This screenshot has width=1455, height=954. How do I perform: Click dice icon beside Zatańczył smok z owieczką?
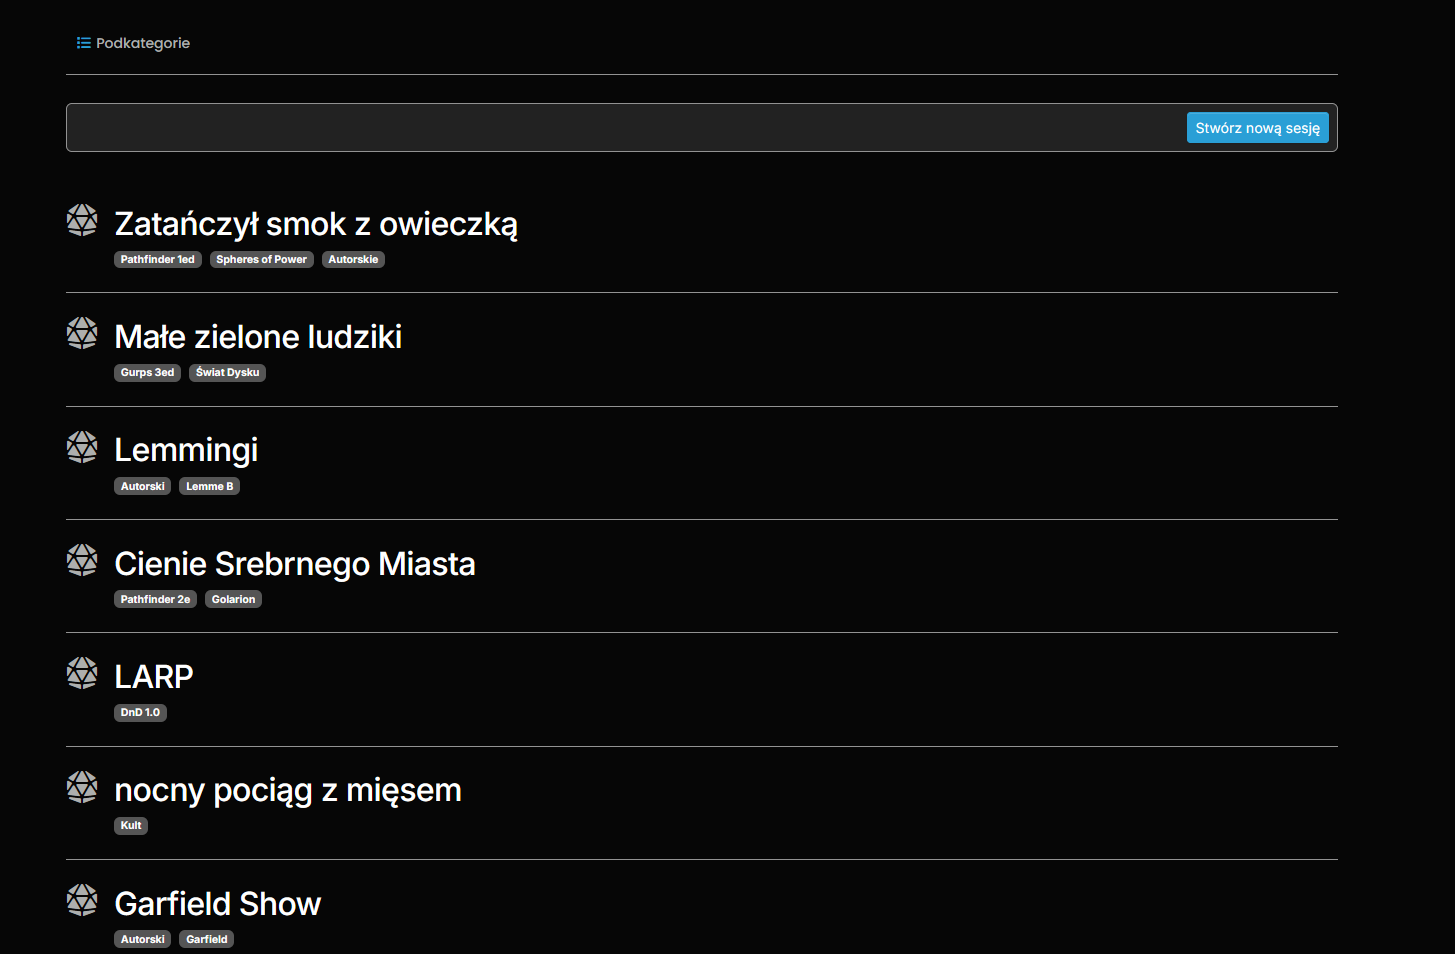82,220
